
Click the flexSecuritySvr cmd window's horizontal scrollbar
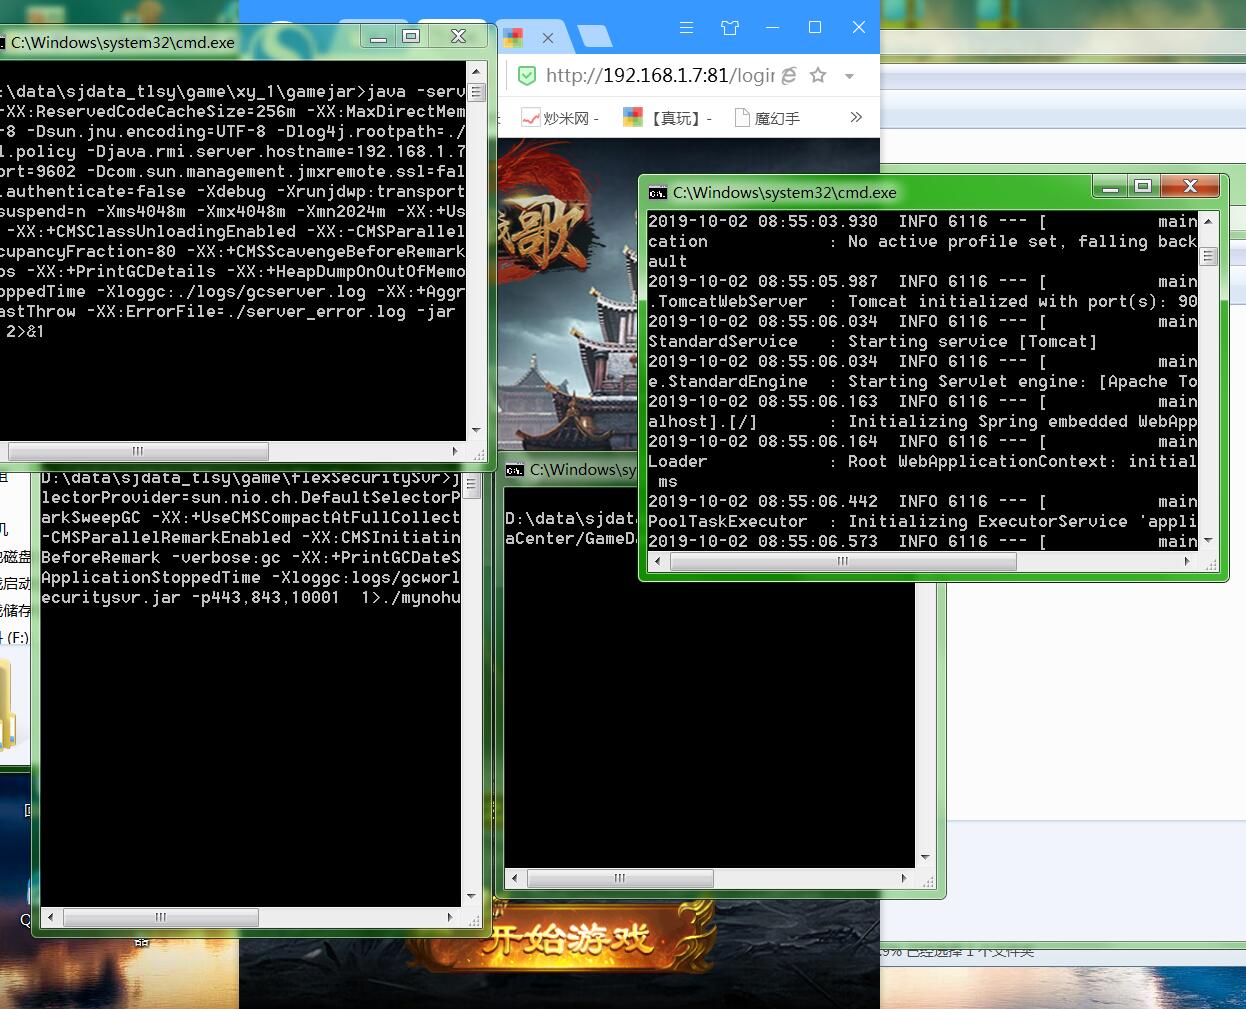[x=160, y=917]
